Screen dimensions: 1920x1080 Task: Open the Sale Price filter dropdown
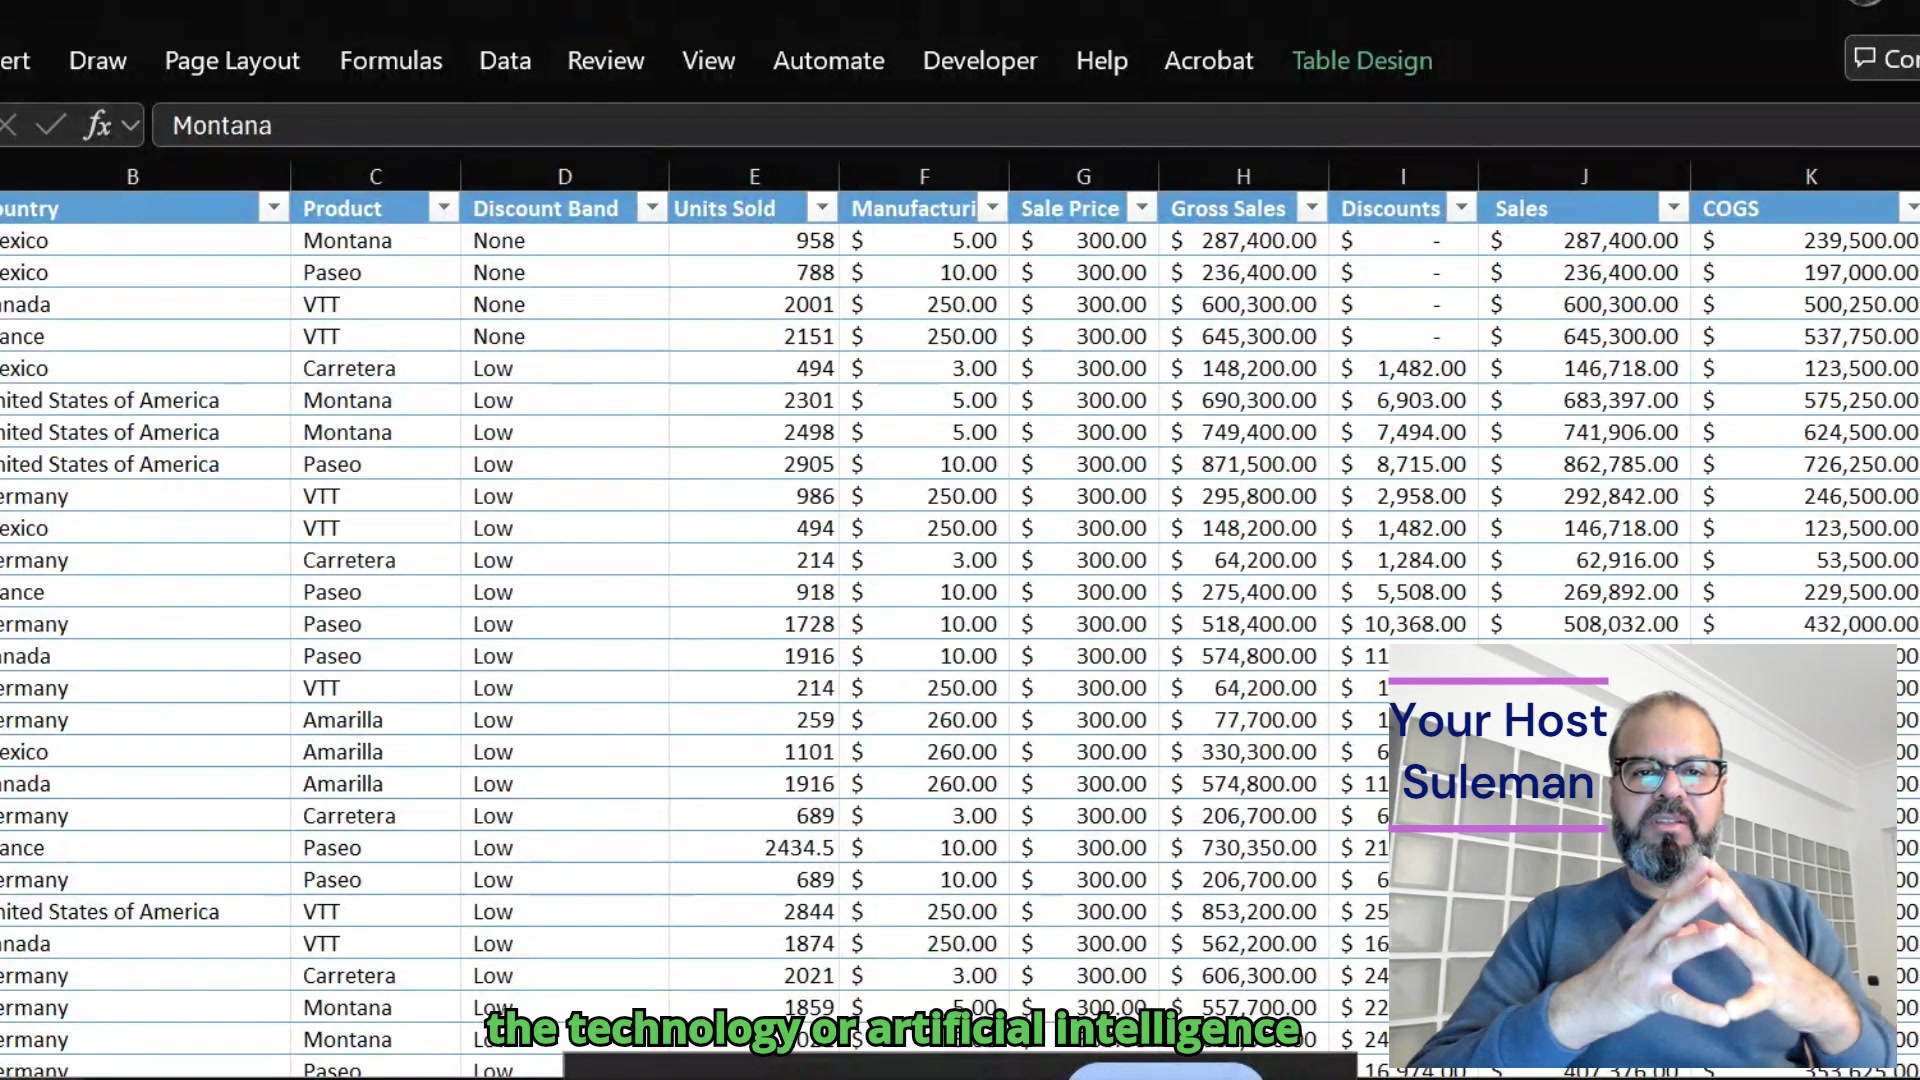click(1142, 208)
